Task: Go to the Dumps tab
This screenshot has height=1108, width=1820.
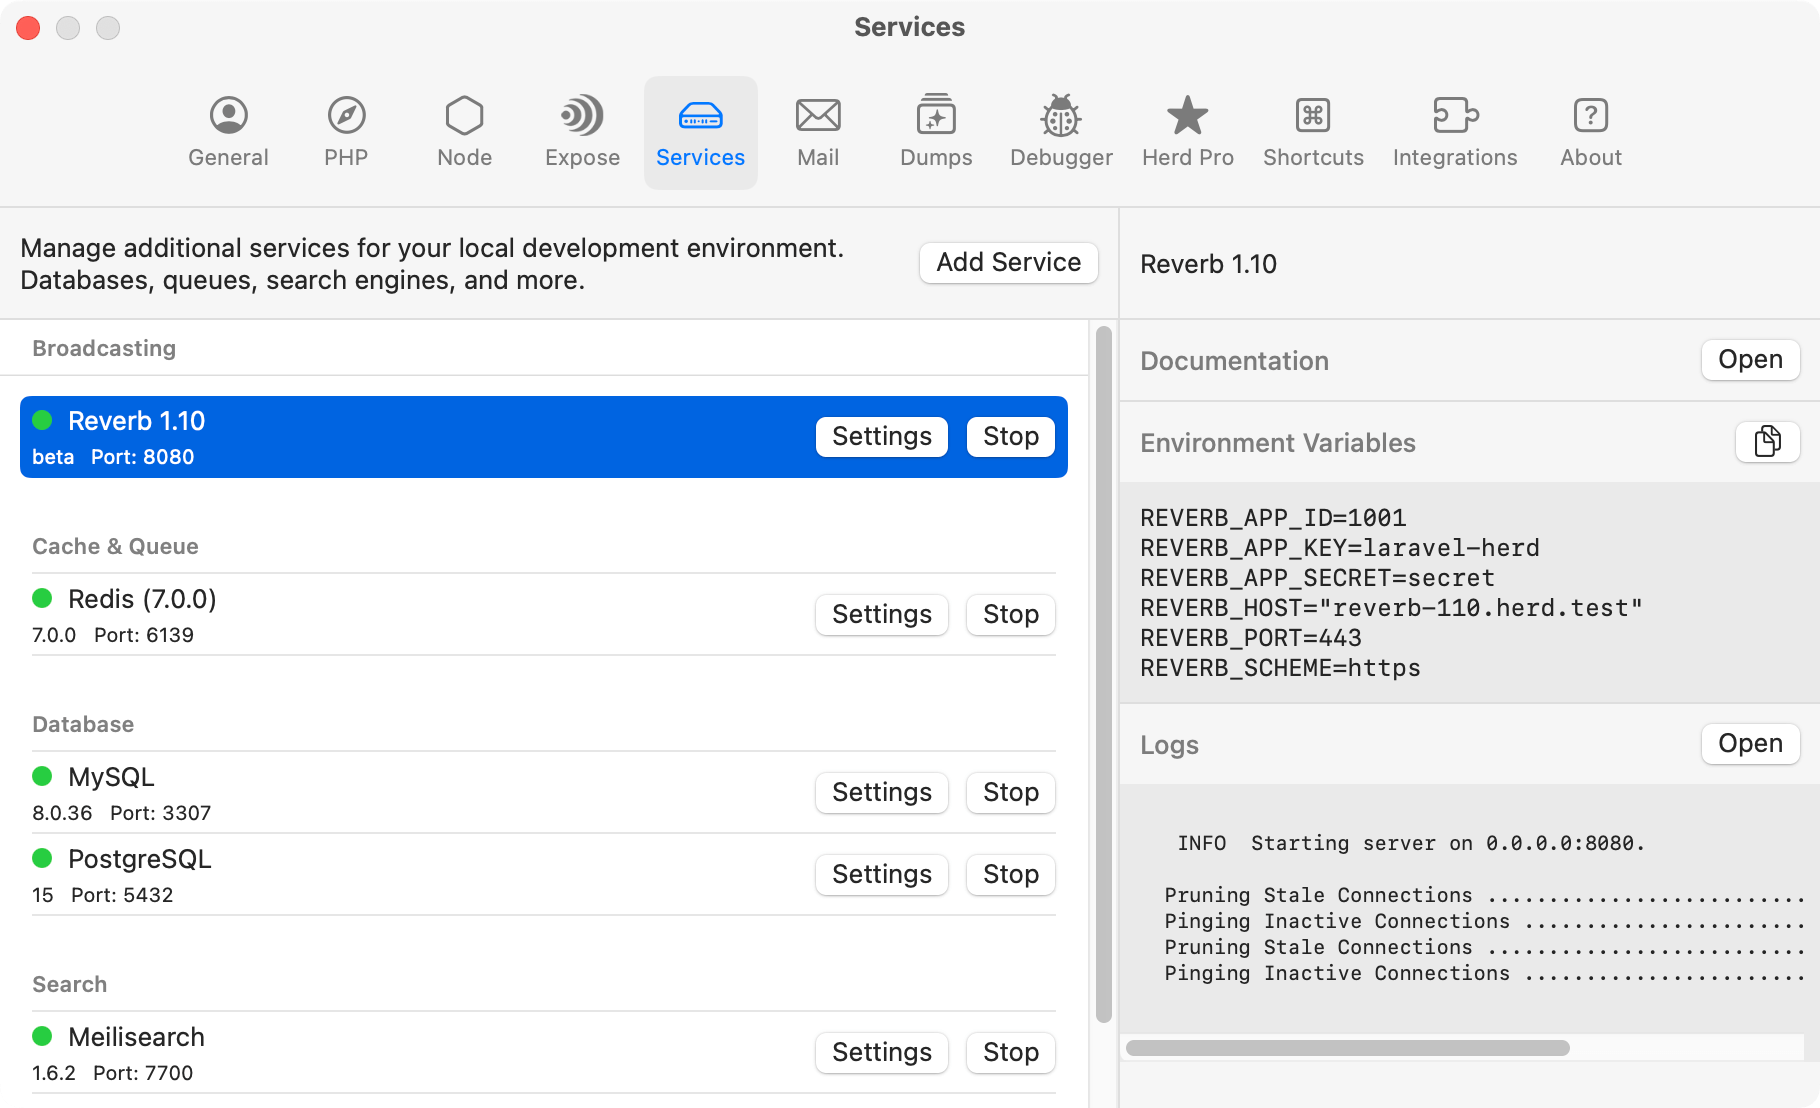Action: (936, 132)
